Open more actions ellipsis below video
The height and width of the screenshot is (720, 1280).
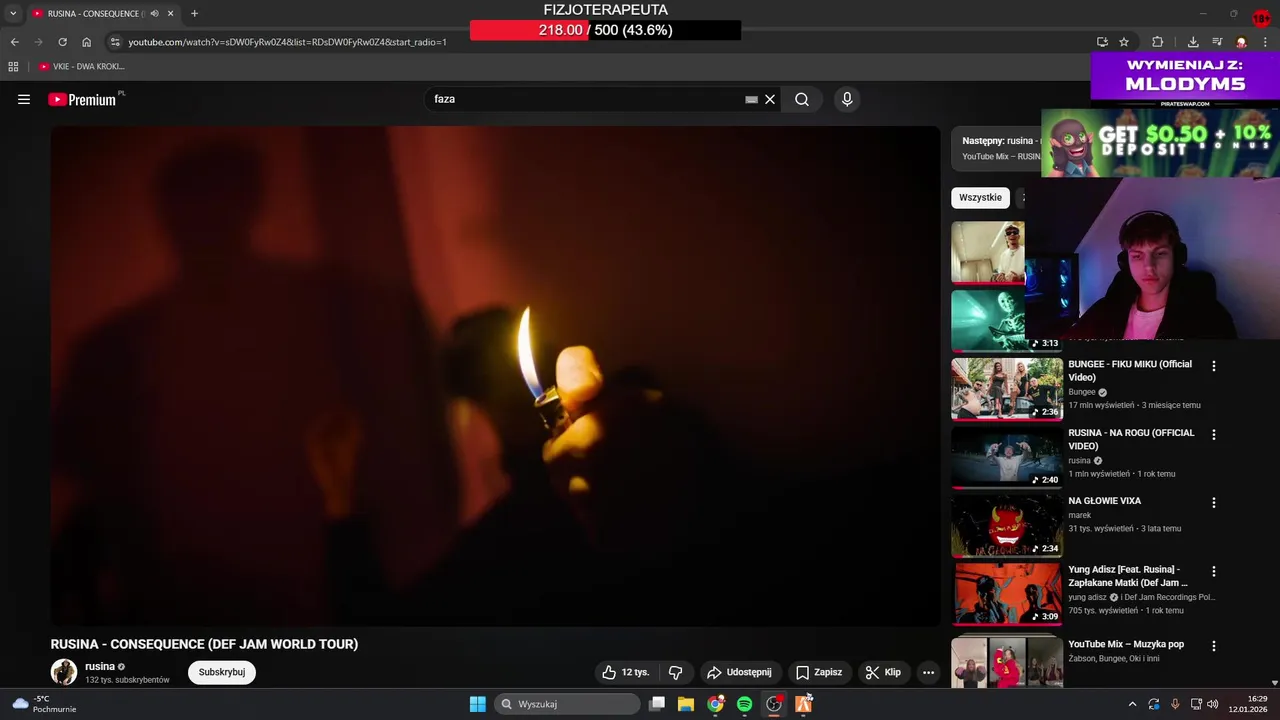(x=928, y=672)
